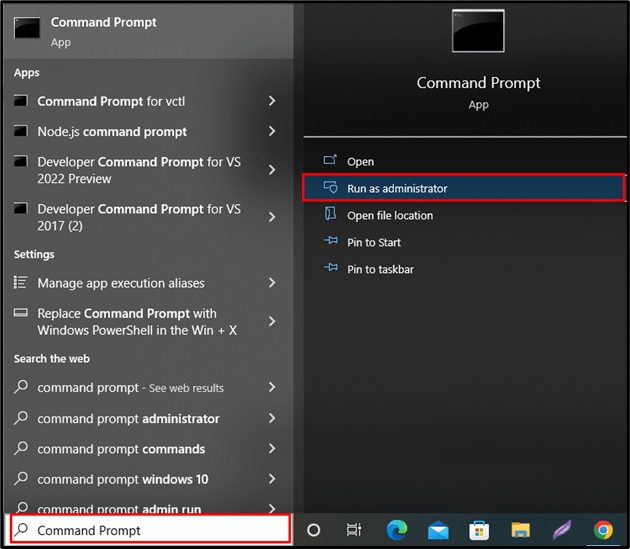
Task: Select 'command prompt administrator' web suggestion text
Action: [x=129, y=419]
